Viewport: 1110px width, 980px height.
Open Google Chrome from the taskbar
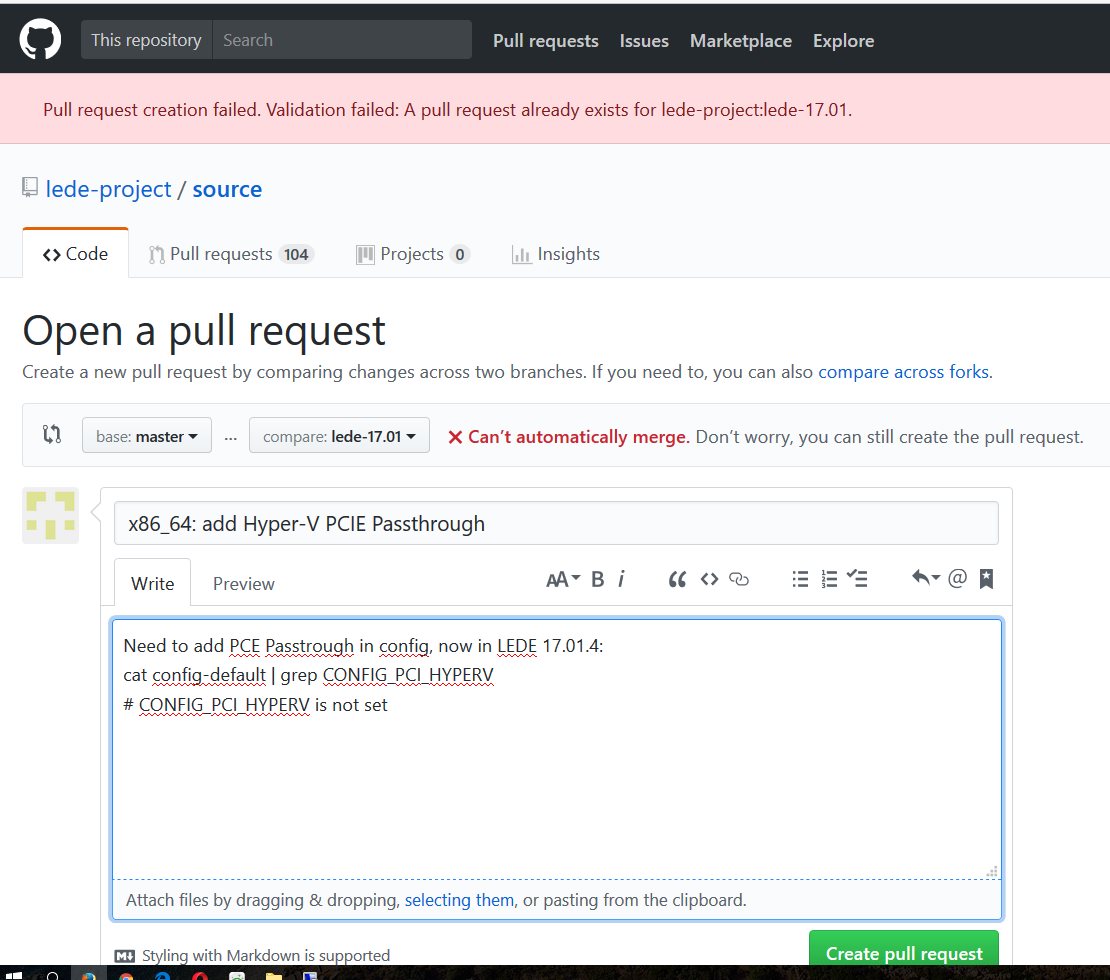coord(126,974)
